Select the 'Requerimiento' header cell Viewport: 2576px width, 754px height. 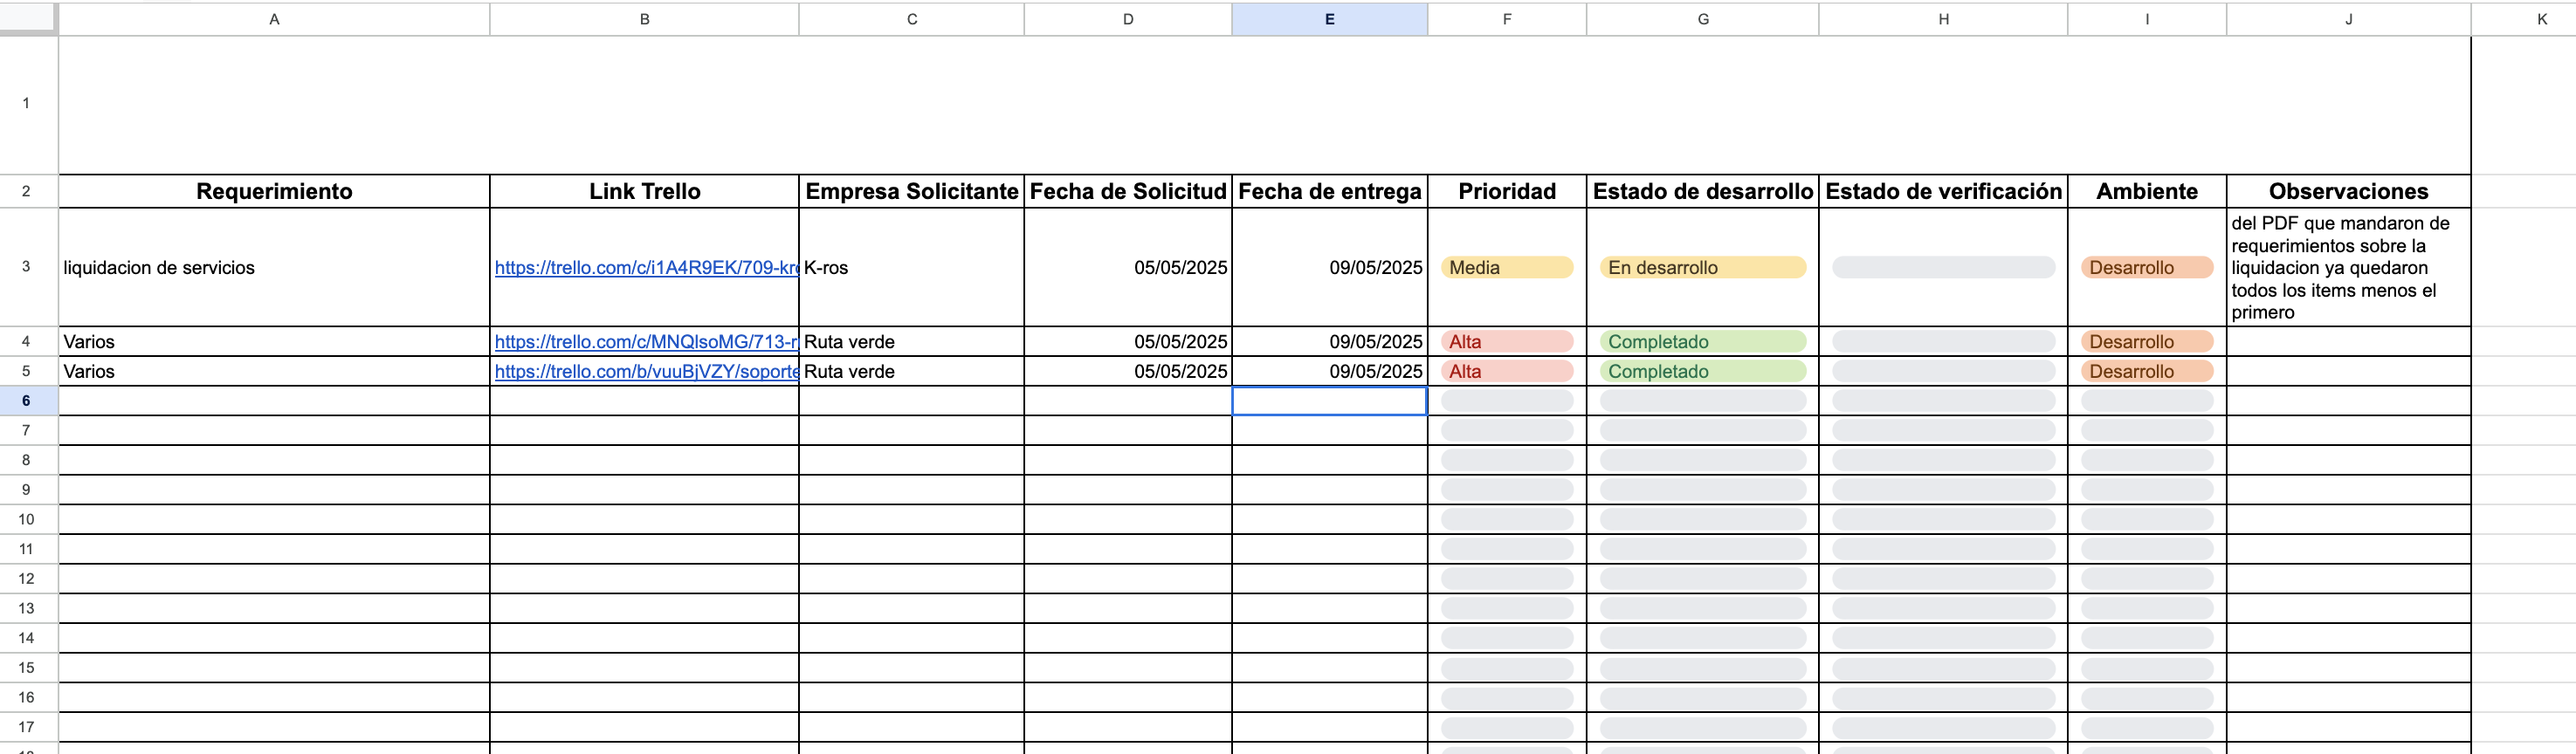click(274, 191)
